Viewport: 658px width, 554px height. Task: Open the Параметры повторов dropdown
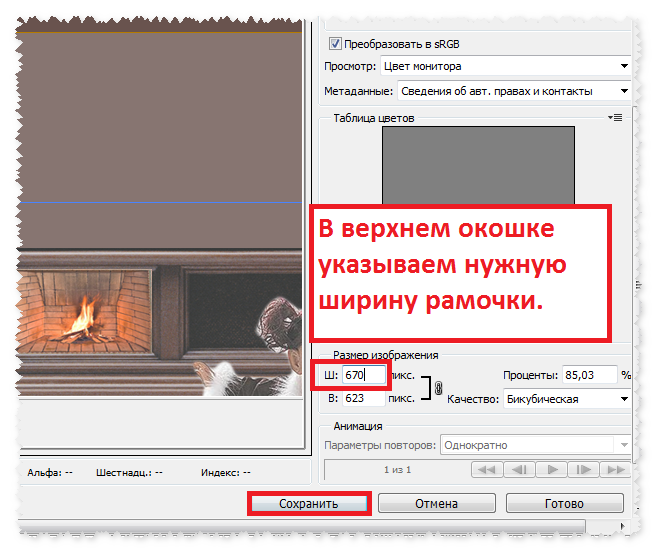click(x=535, y=445)
